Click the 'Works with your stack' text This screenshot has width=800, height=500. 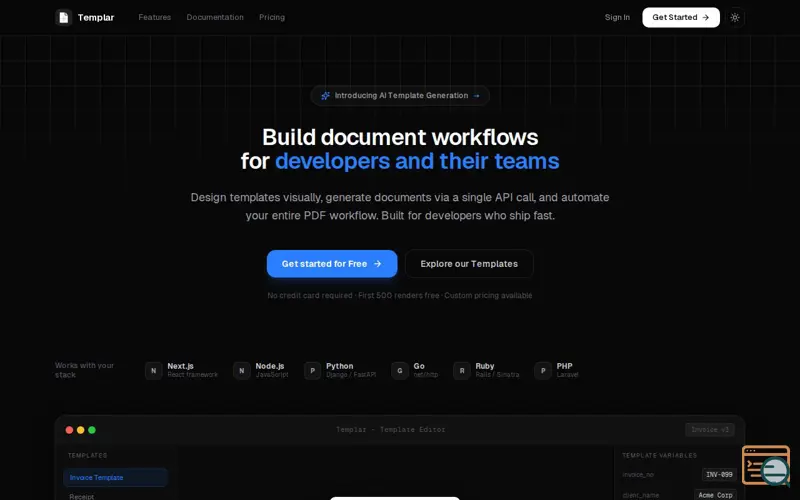point(85,370)
